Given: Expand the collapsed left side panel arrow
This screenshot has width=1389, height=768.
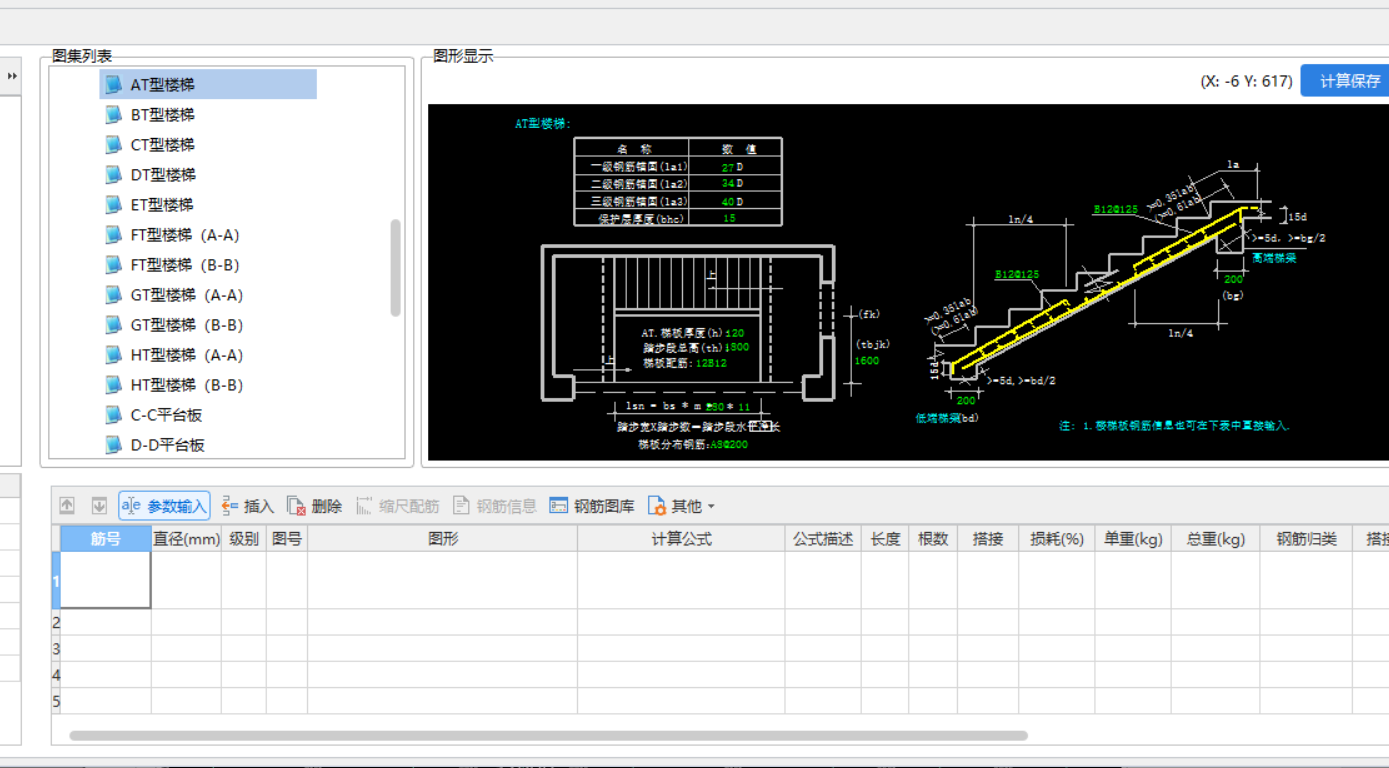Looking at the screenshot, I should 12,76.
